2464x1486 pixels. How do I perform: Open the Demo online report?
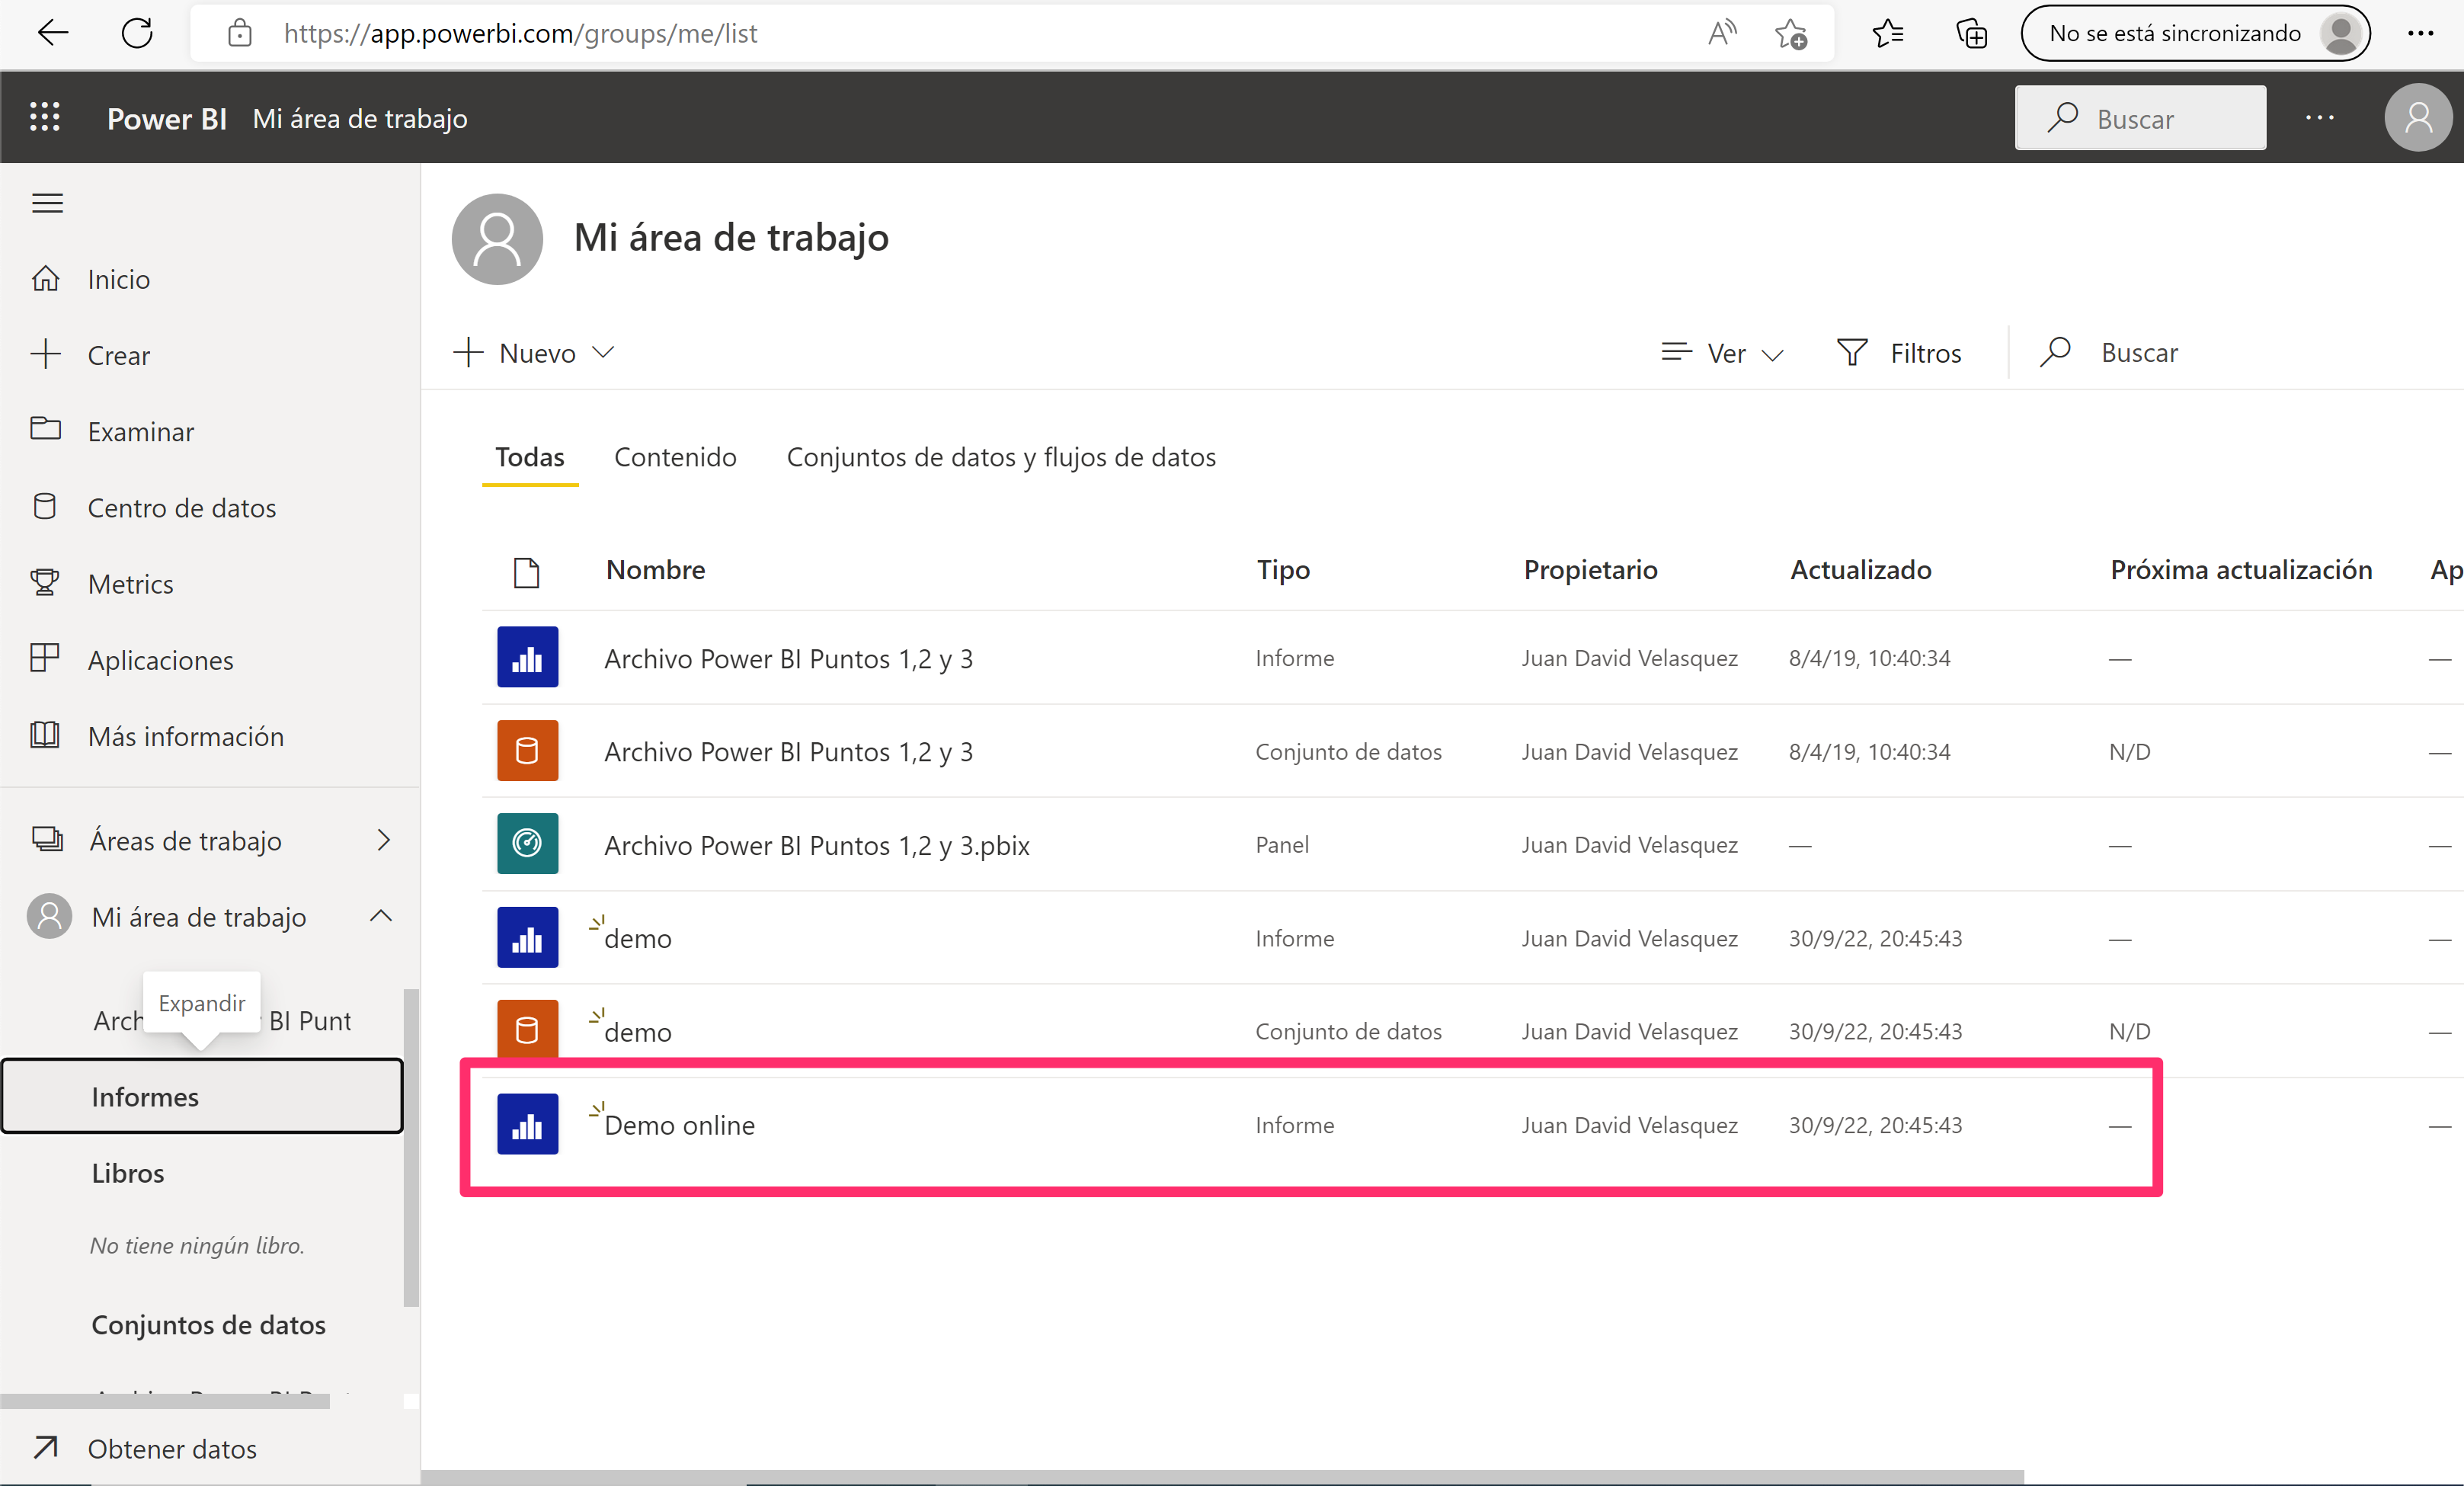click(x=679, y=1125)
